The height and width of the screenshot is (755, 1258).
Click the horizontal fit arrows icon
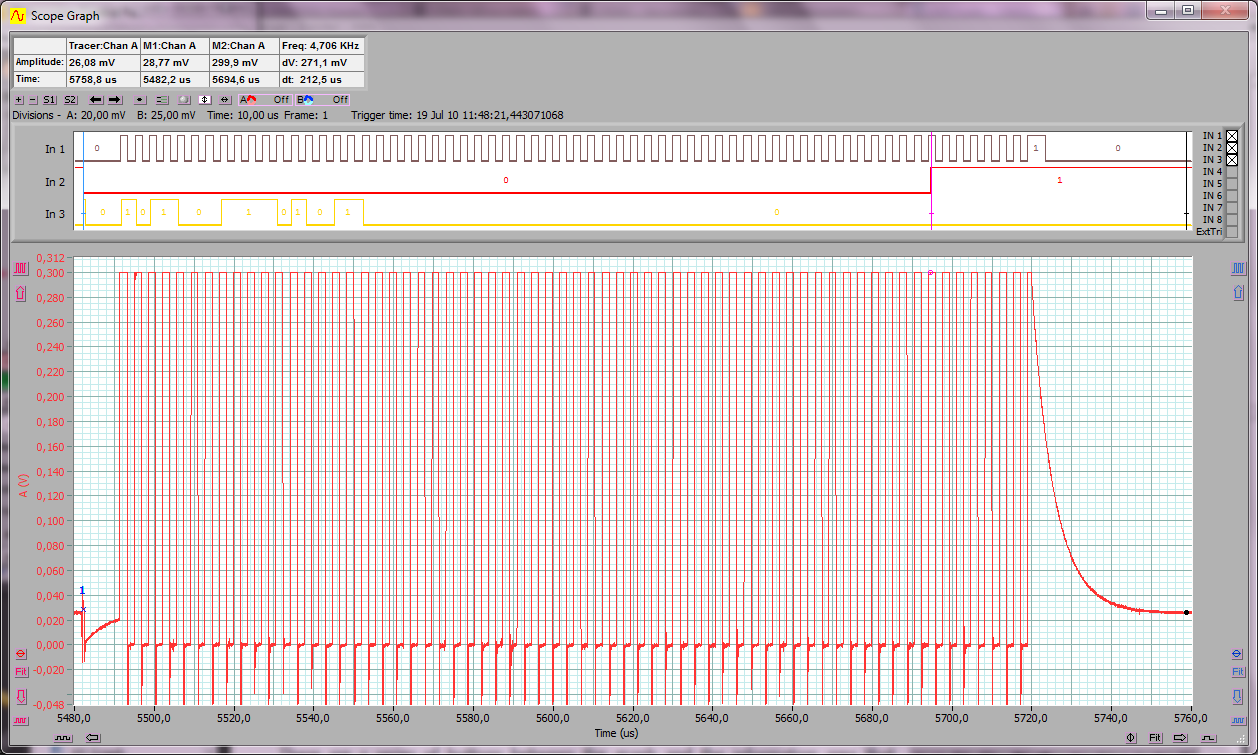(224, 100)
